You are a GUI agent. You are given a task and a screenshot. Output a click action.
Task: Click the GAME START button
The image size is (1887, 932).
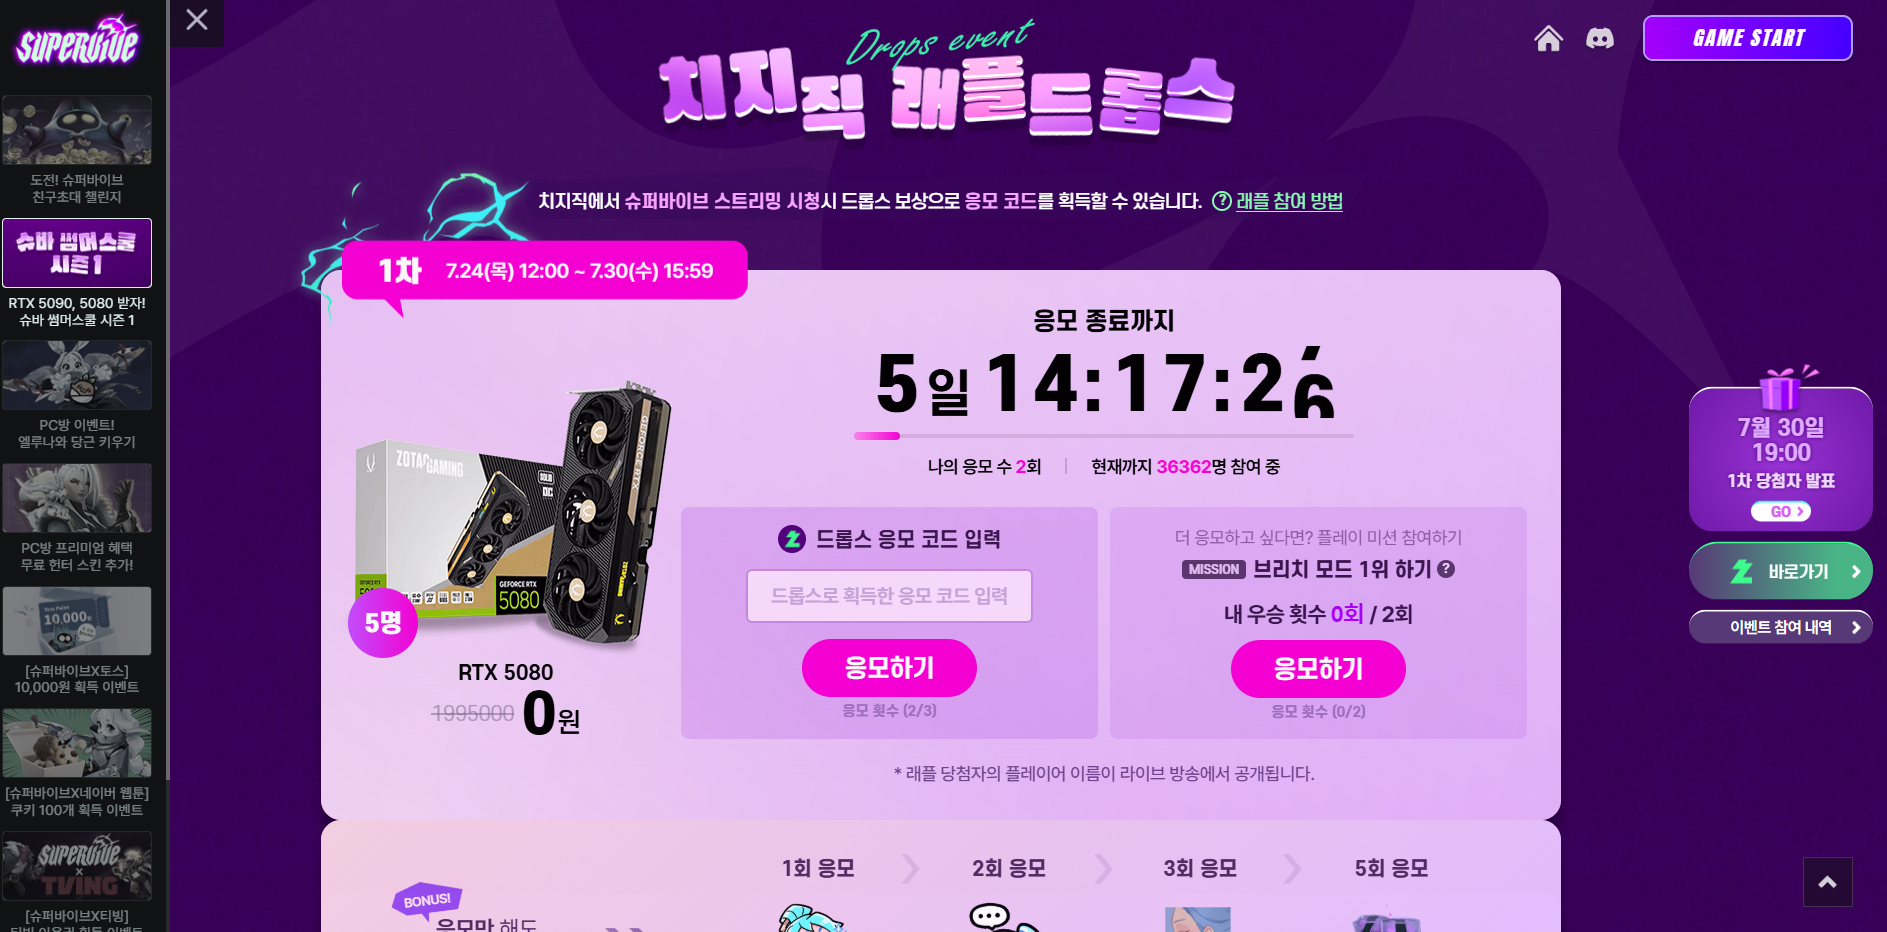[1748, 38]
